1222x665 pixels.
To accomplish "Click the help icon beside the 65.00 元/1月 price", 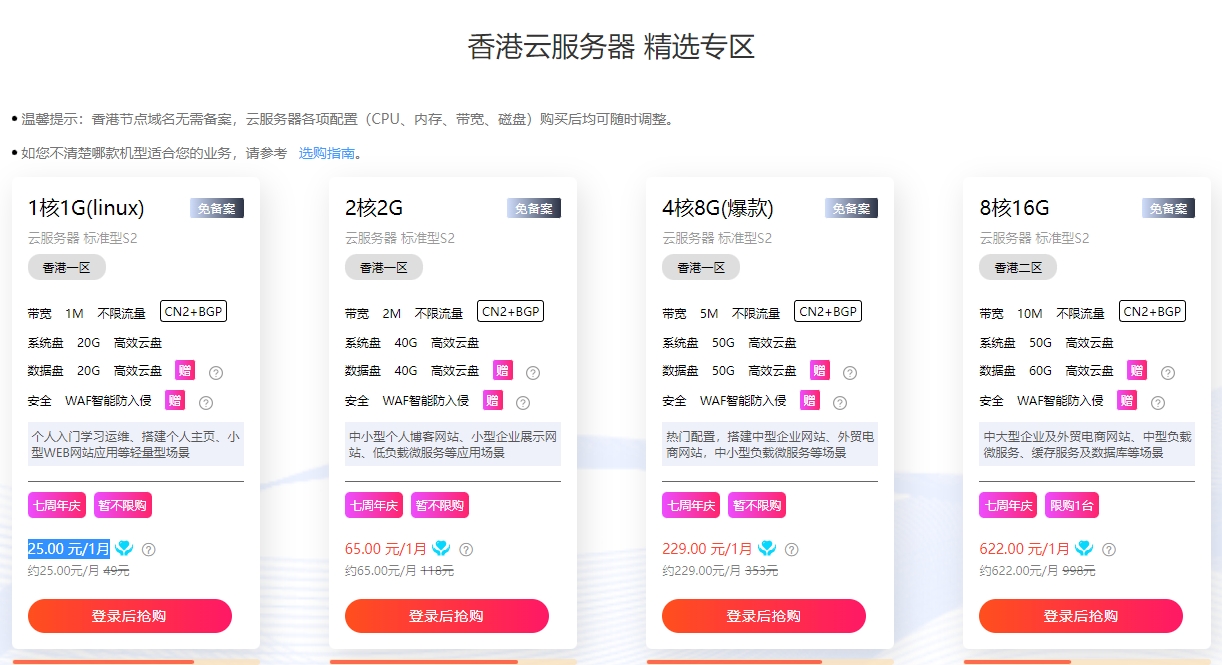I will (466, 549).
